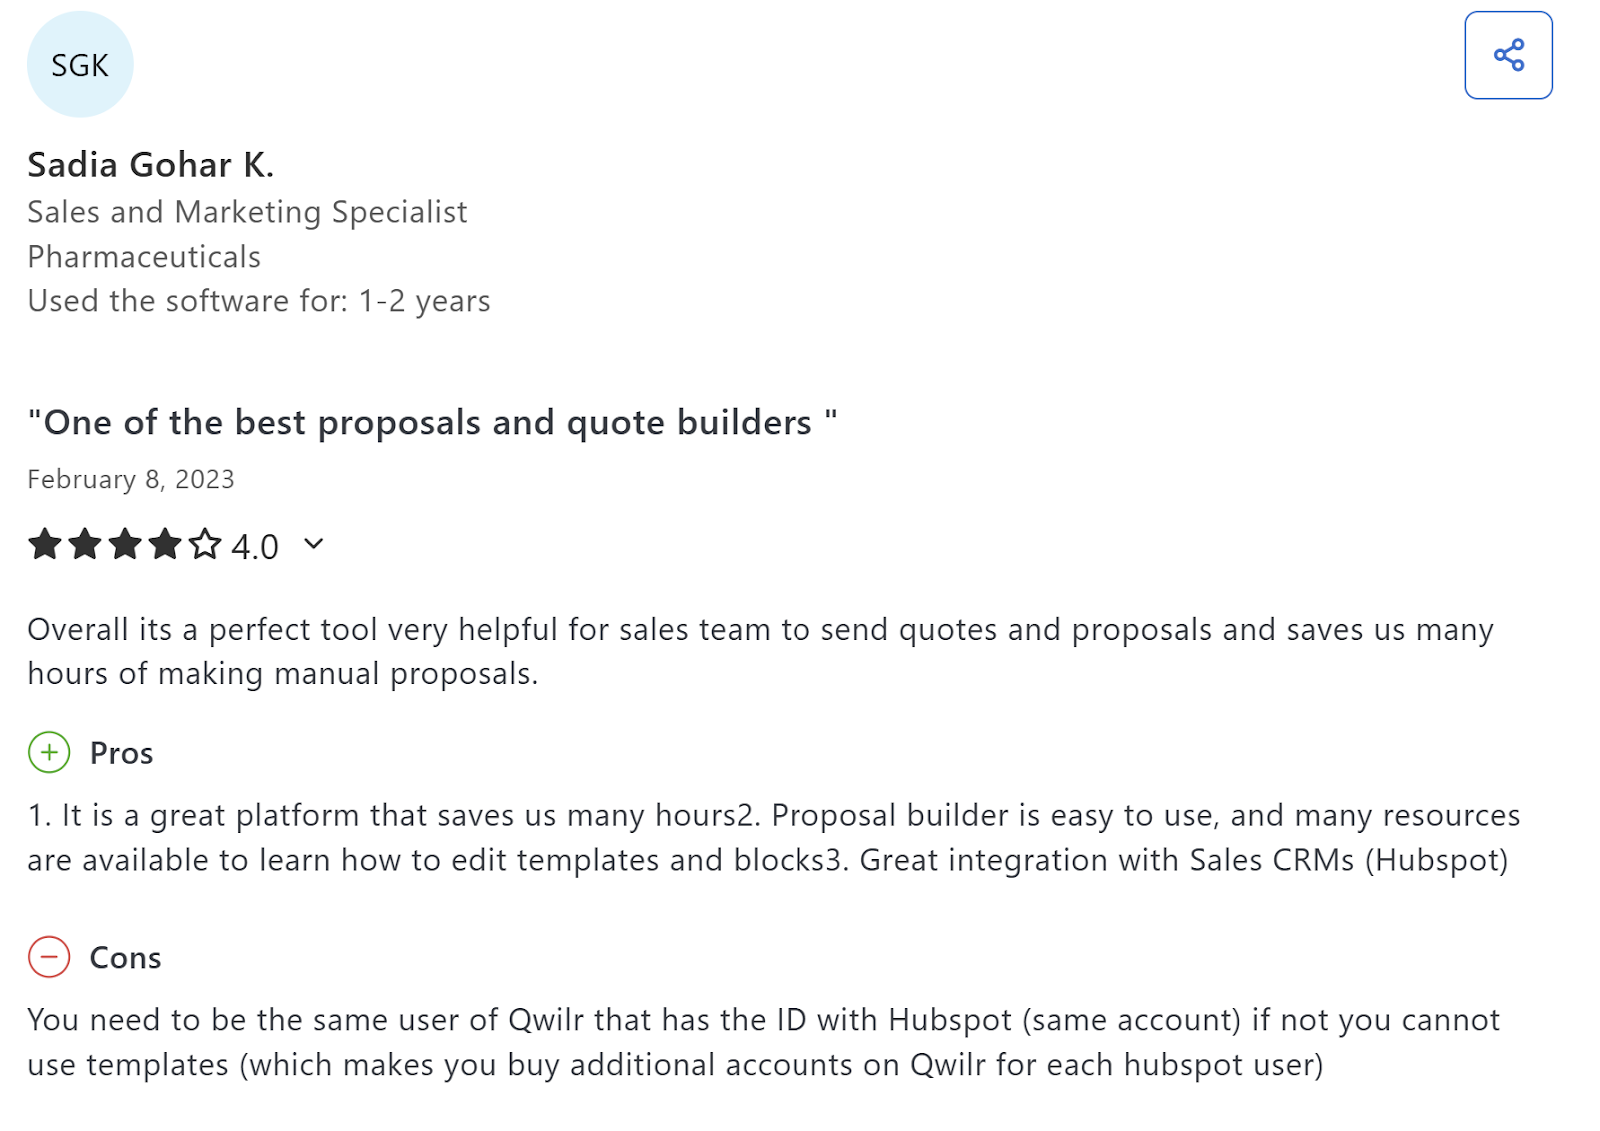Click the red minus Cons icon
This screenshot has width=1600, height=1131.
click(x=49, y=957)
